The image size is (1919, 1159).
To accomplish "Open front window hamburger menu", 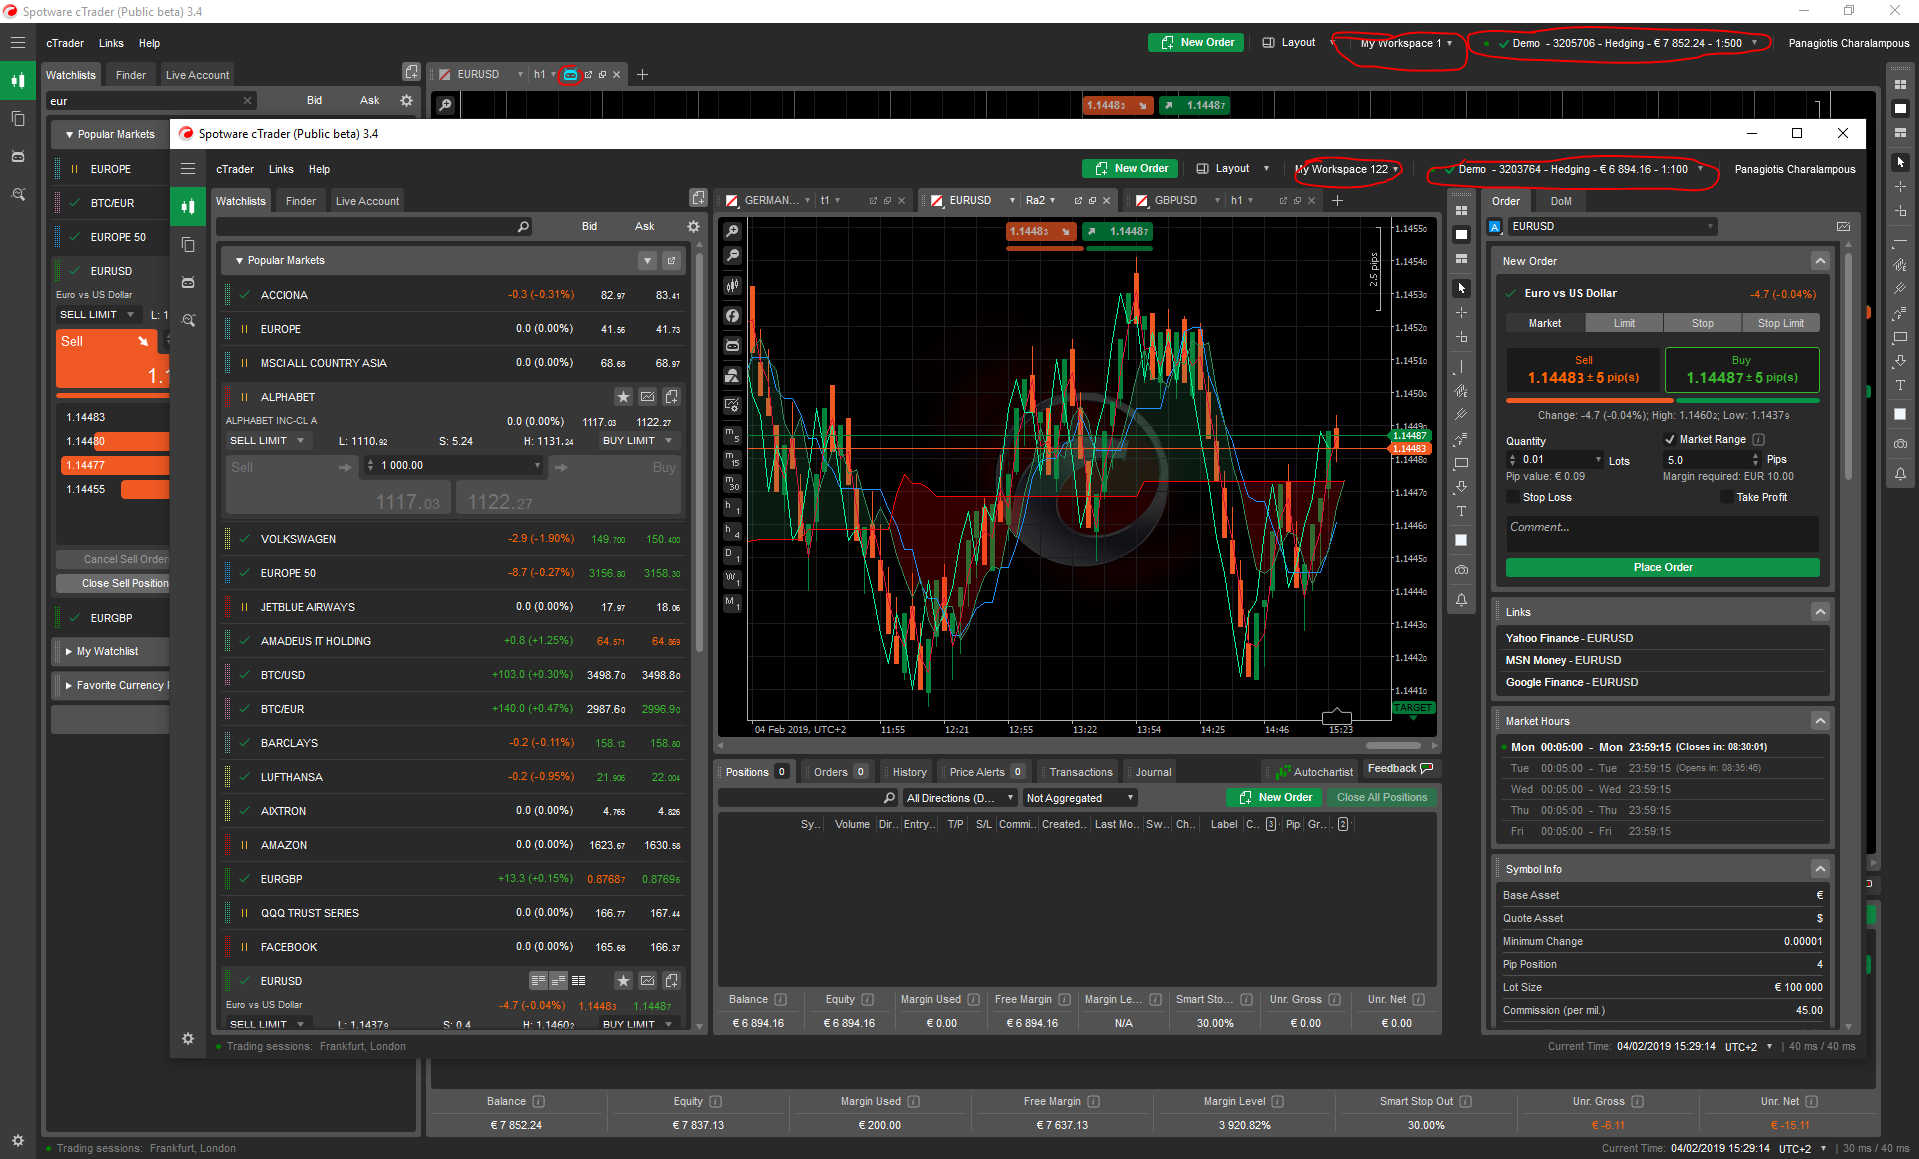I will tap(188, 169).
